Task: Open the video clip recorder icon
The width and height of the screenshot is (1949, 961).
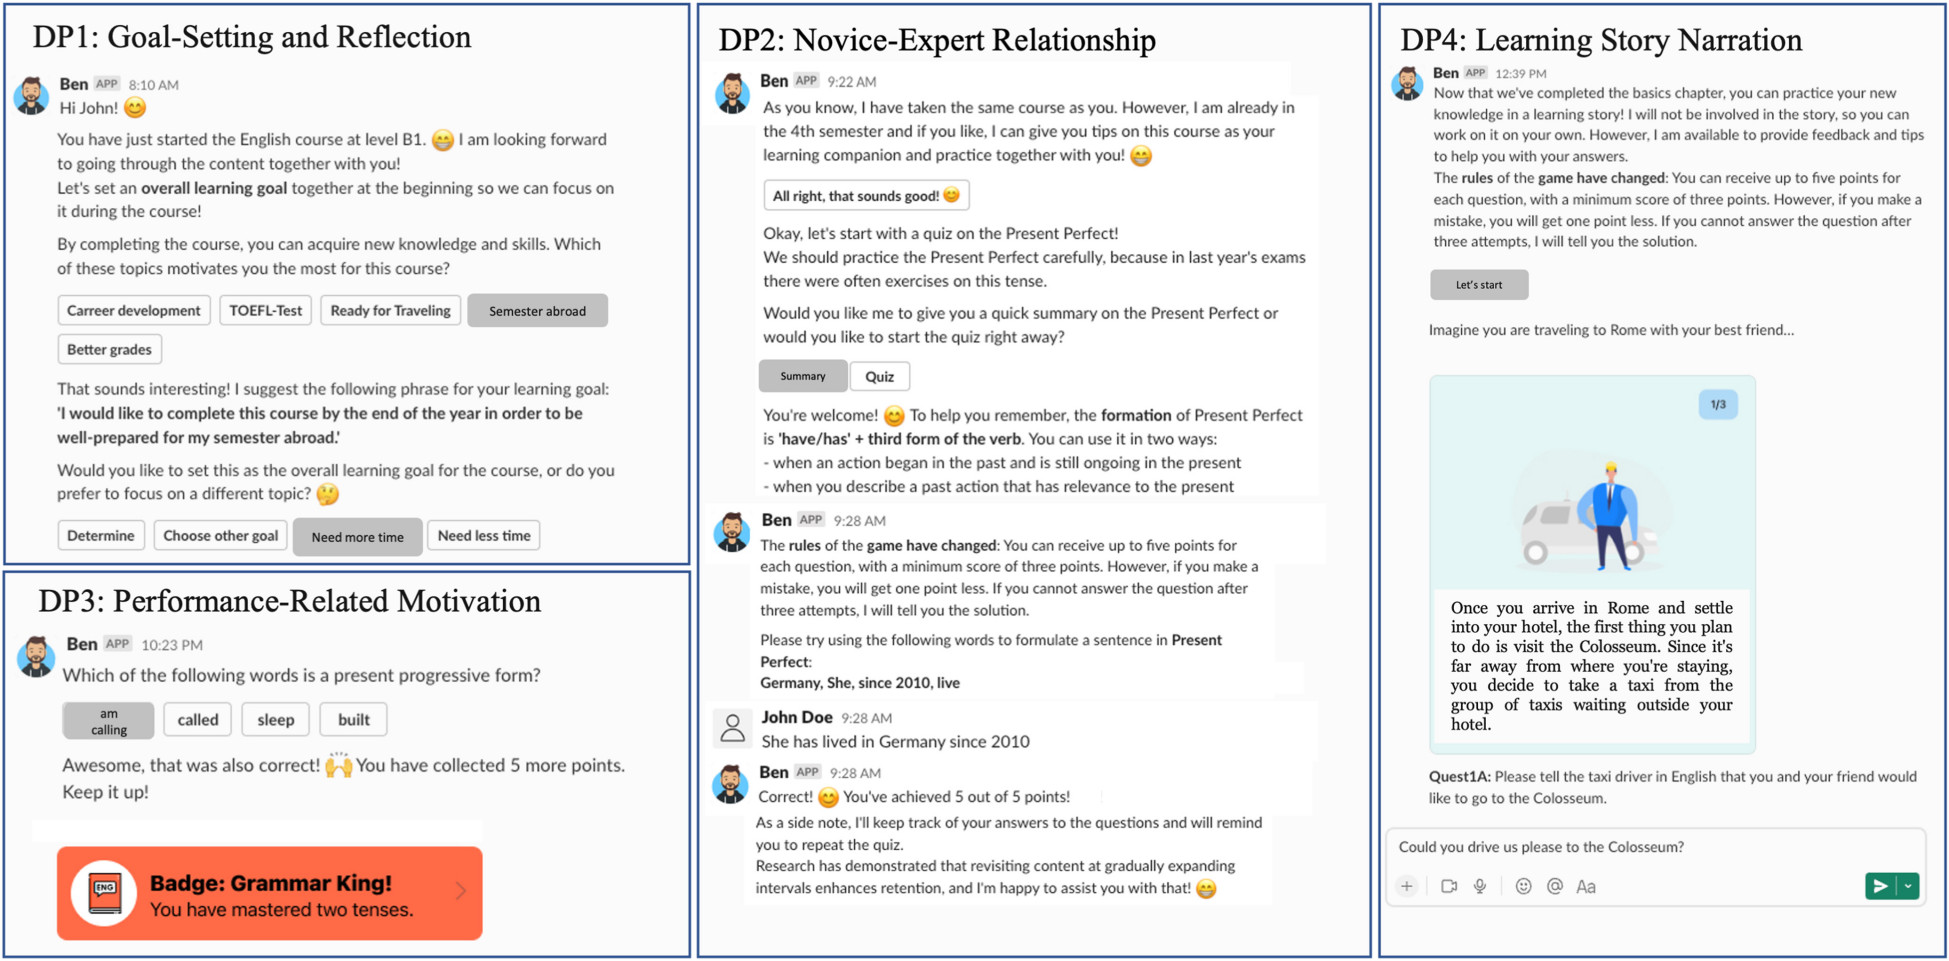Action: [x=1449, y=886]
